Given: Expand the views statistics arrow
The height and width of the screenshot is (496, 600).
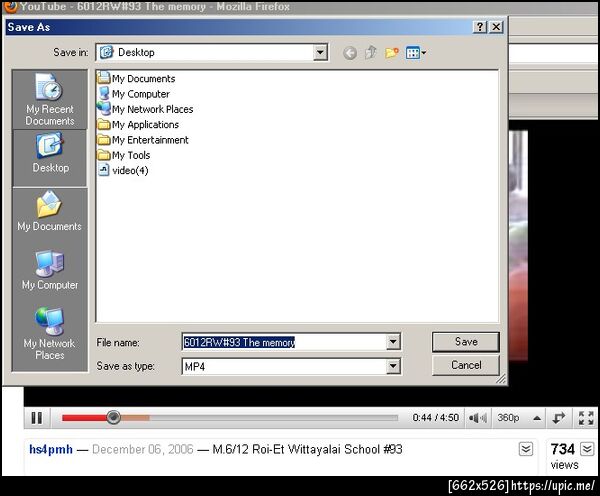Looking at the screenshot, I should pyautogui.click(x=587, y=449).
